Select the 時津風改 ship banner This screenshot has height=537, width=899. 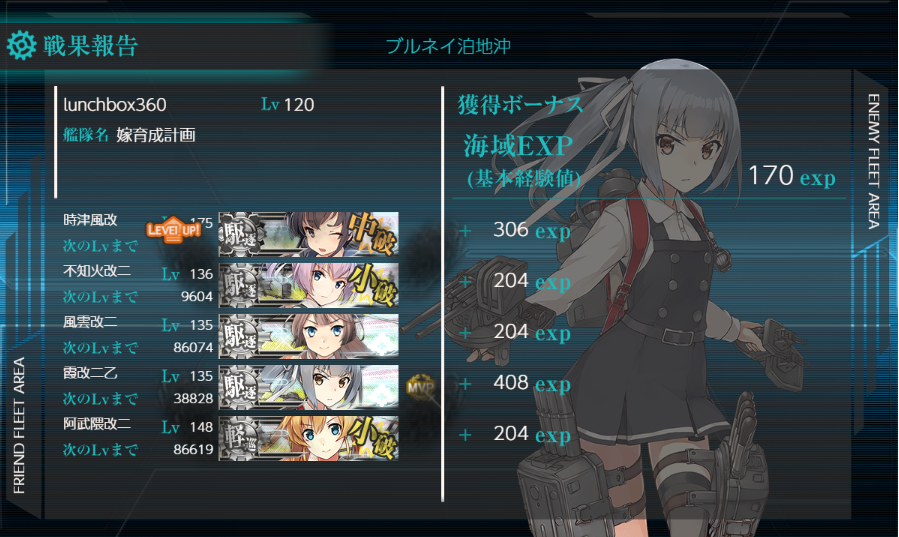pos(308,234)
